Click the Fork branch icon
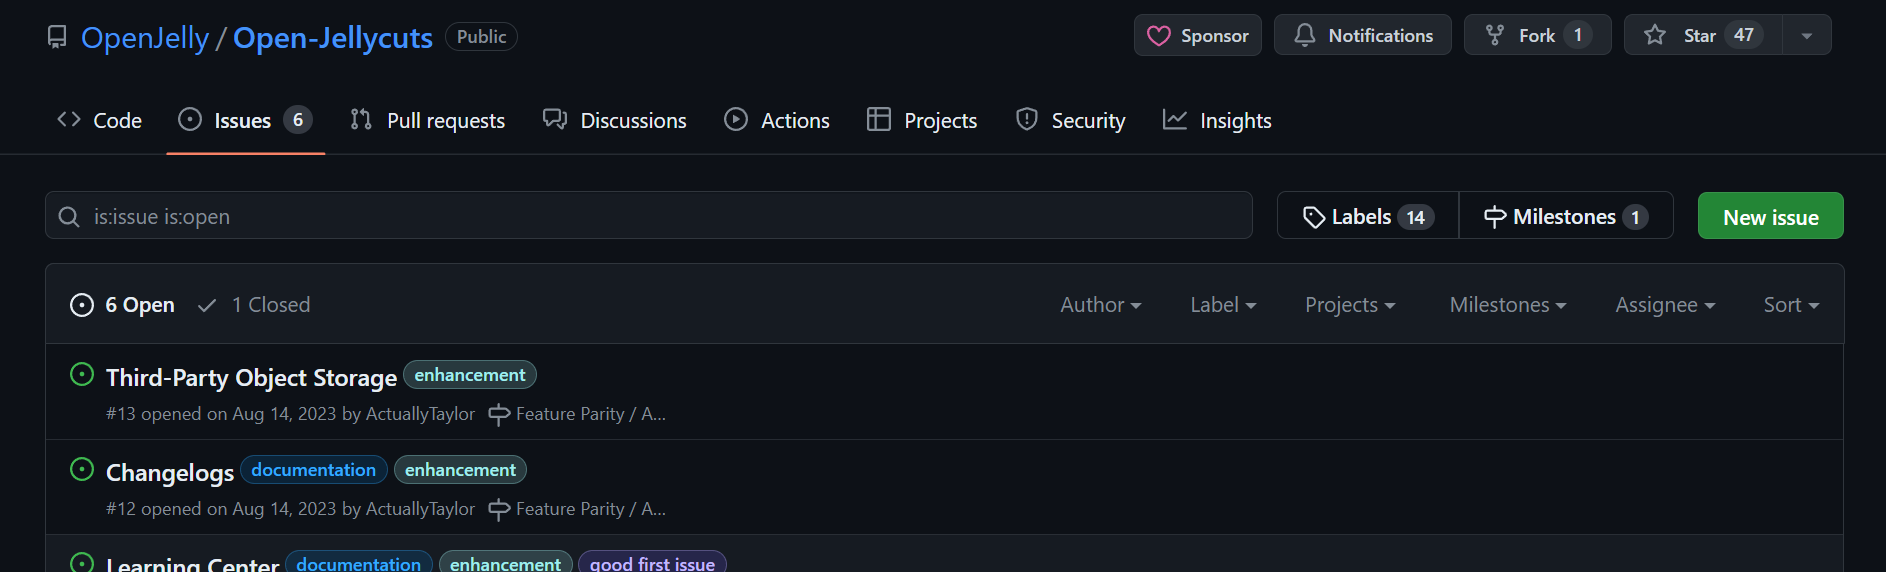Image resolution: width=1886 pixels, height=572 pixels. tap(1495, 35)
